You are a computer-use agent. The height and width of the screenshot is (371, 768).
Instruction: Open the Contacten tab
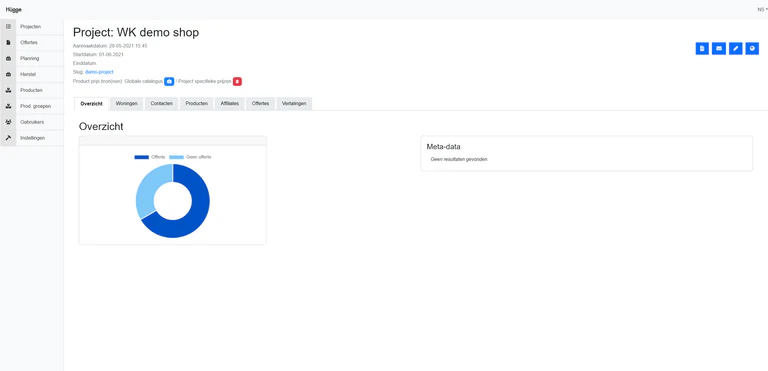[x=162, y=104]
